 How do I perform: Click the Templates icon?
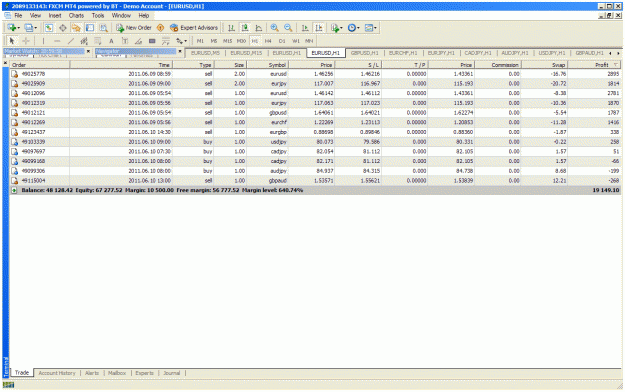coord(369,28)
